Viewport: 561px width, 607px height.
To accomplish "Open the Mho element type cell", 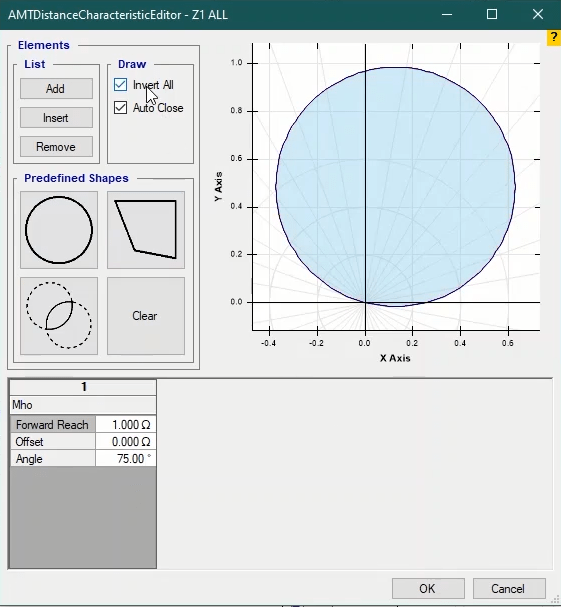I will [x=83, y=405].
